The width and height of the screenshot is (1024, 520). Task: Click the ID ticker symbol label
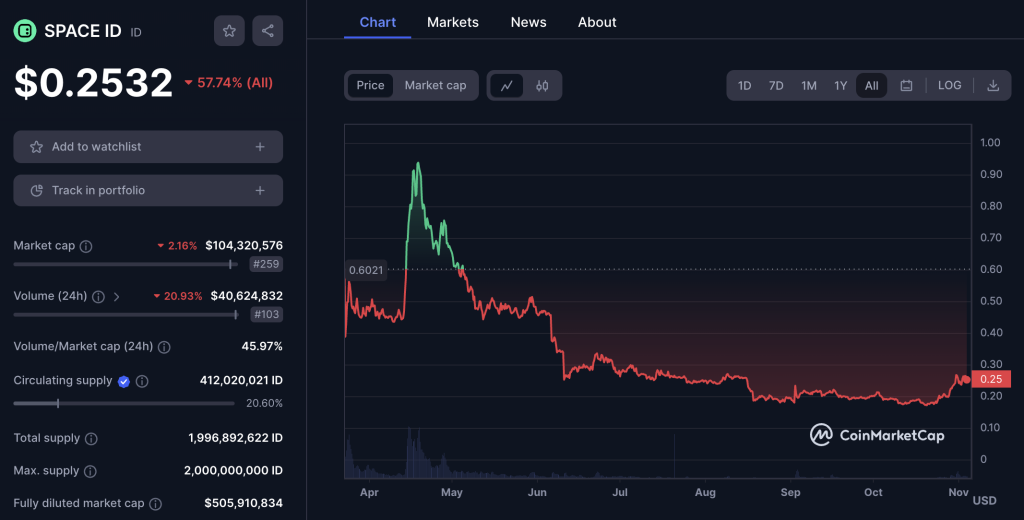(136, 32)
